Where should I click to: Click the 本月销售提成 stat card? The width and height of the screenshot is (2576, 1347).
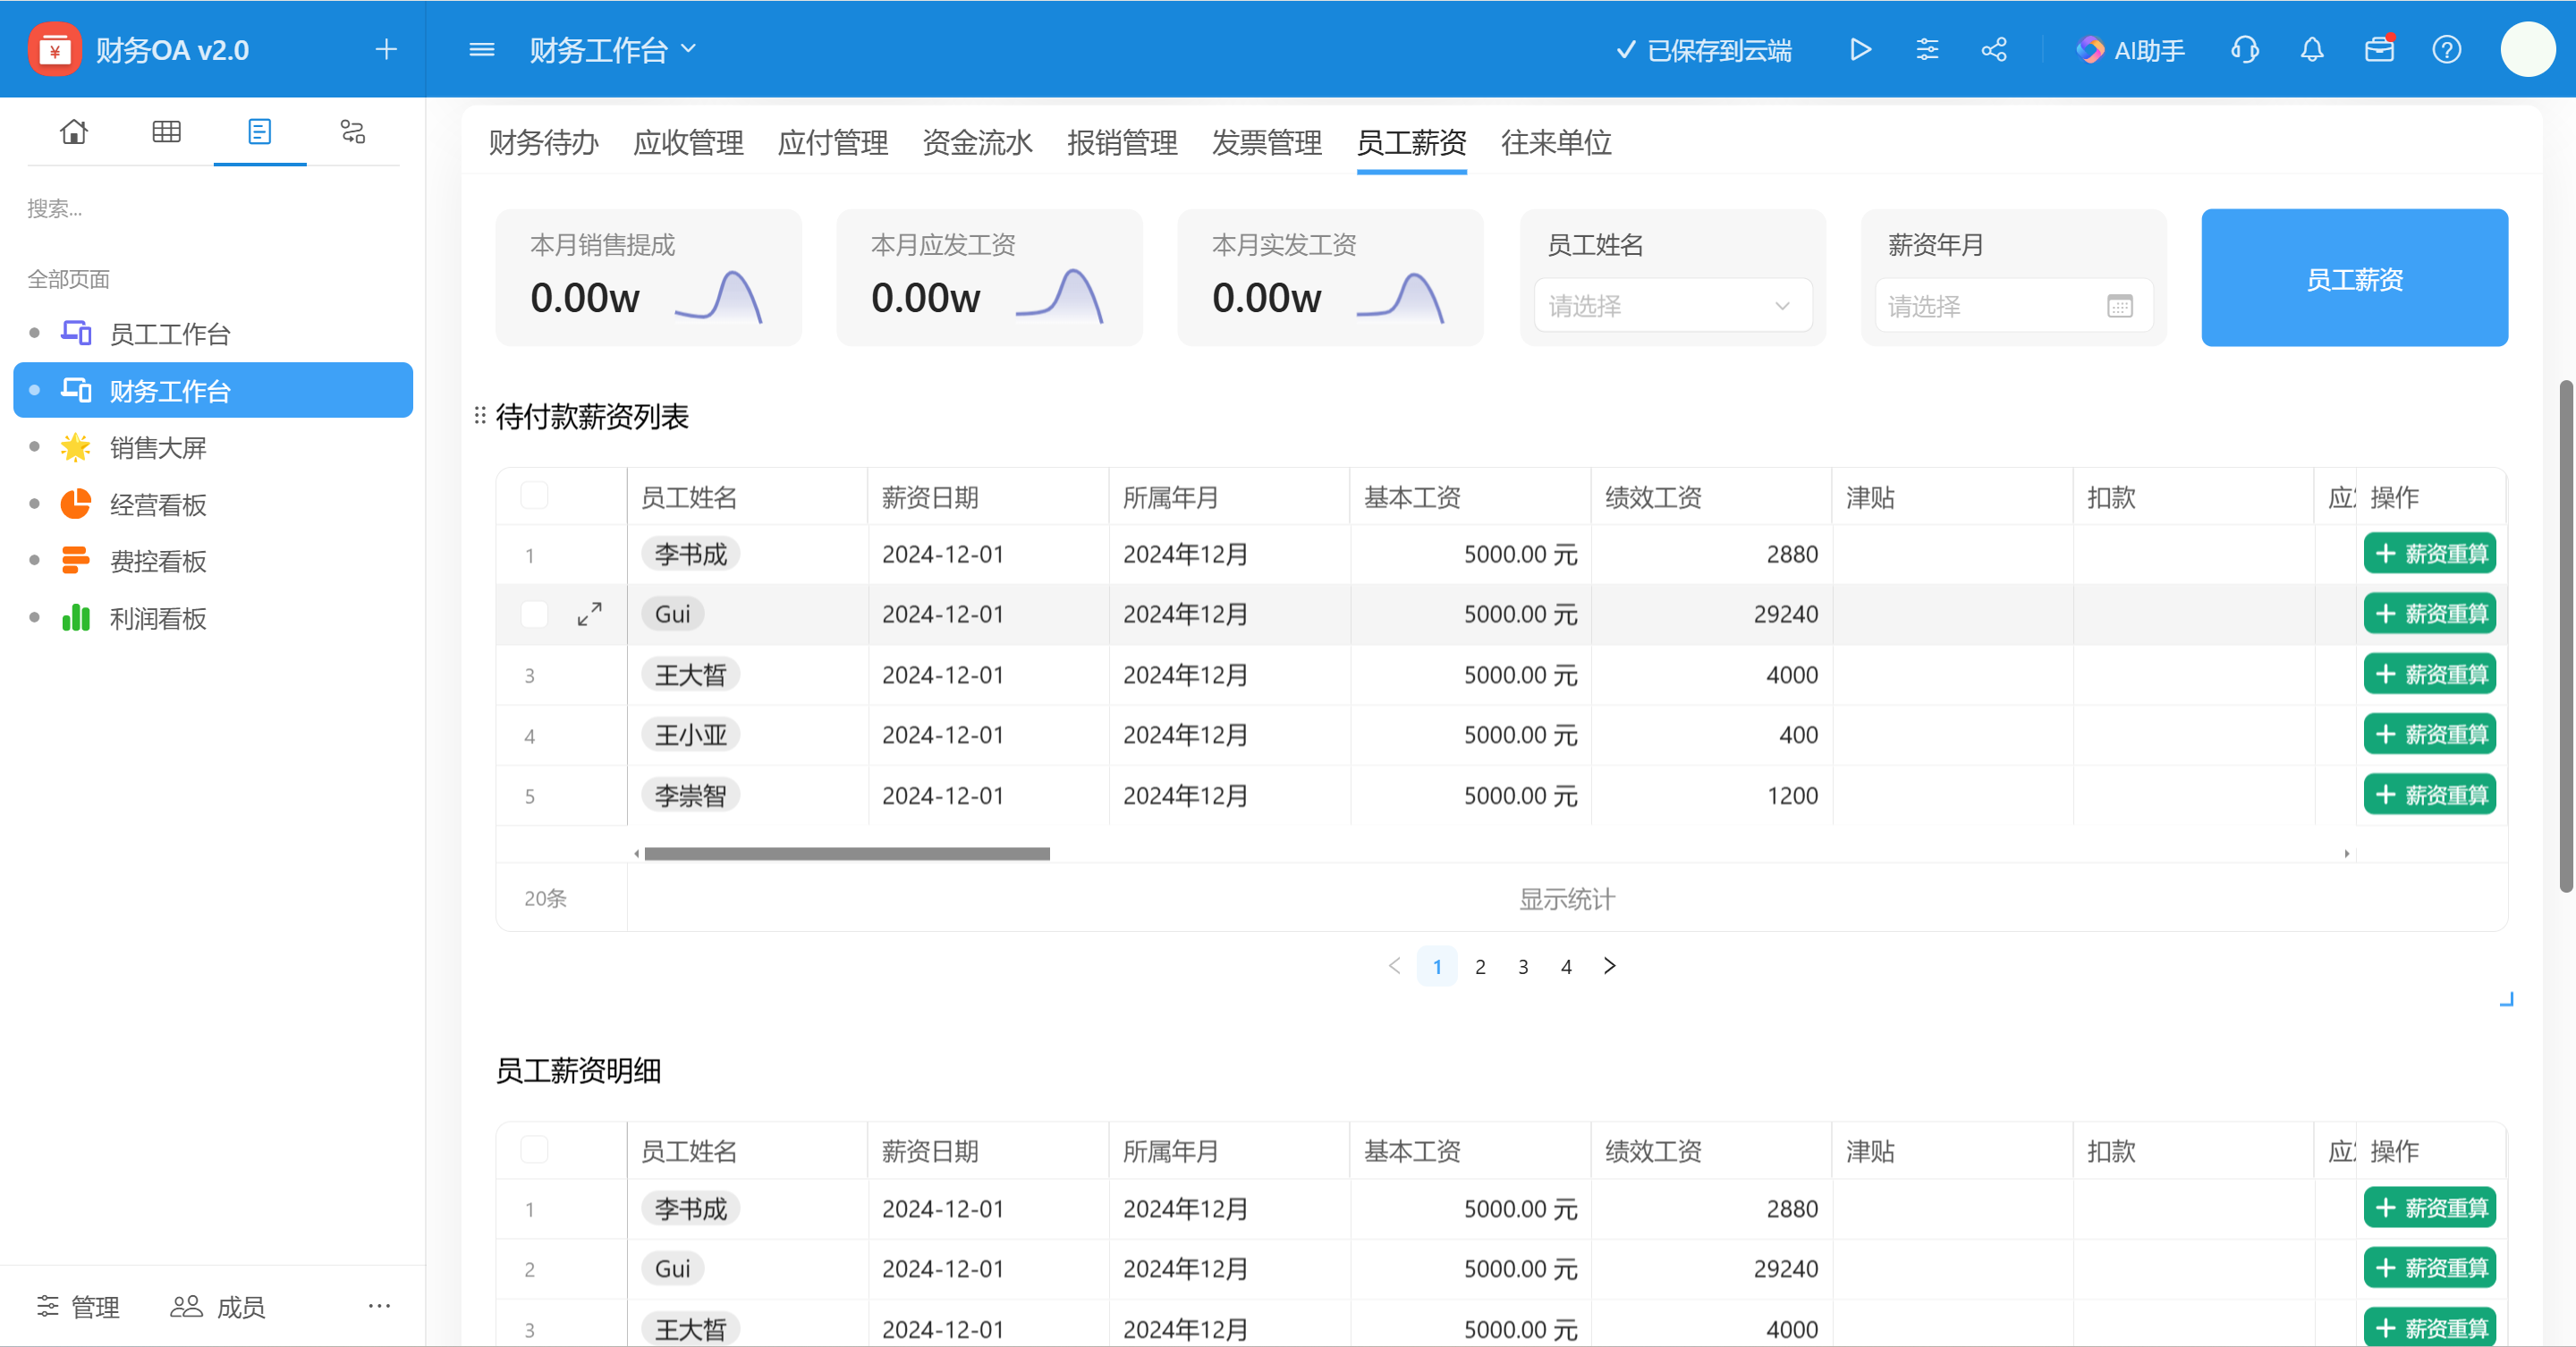648,278
